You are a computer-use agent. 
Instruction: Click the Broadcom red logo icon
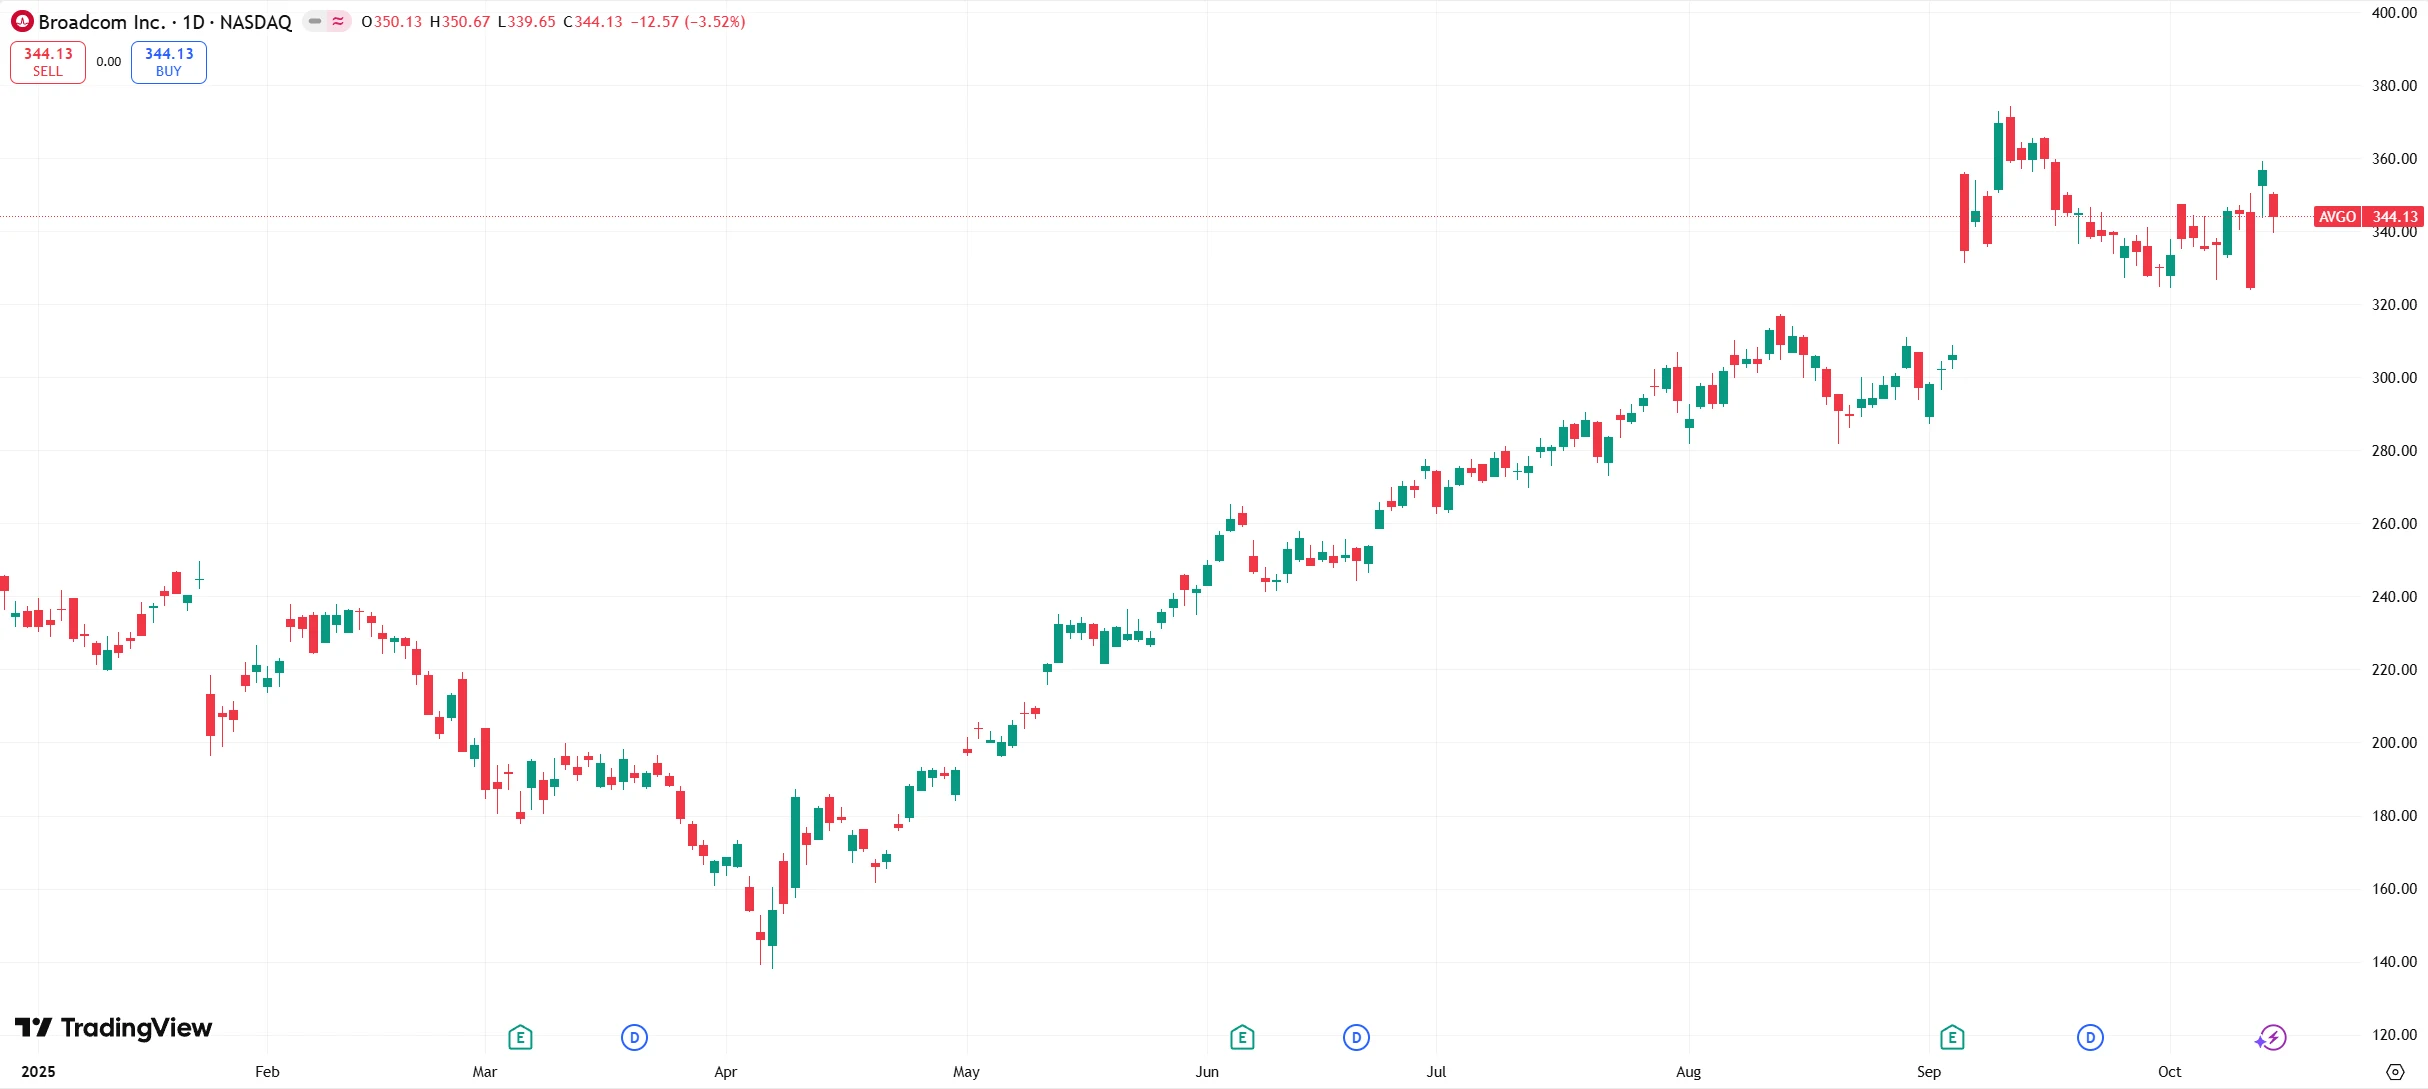(22, 21)
